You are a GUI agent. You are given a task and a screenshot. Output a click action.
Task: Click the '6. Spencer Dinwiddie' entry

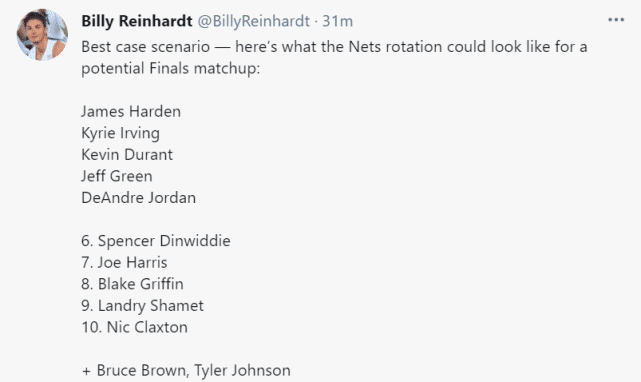[156, 241]
